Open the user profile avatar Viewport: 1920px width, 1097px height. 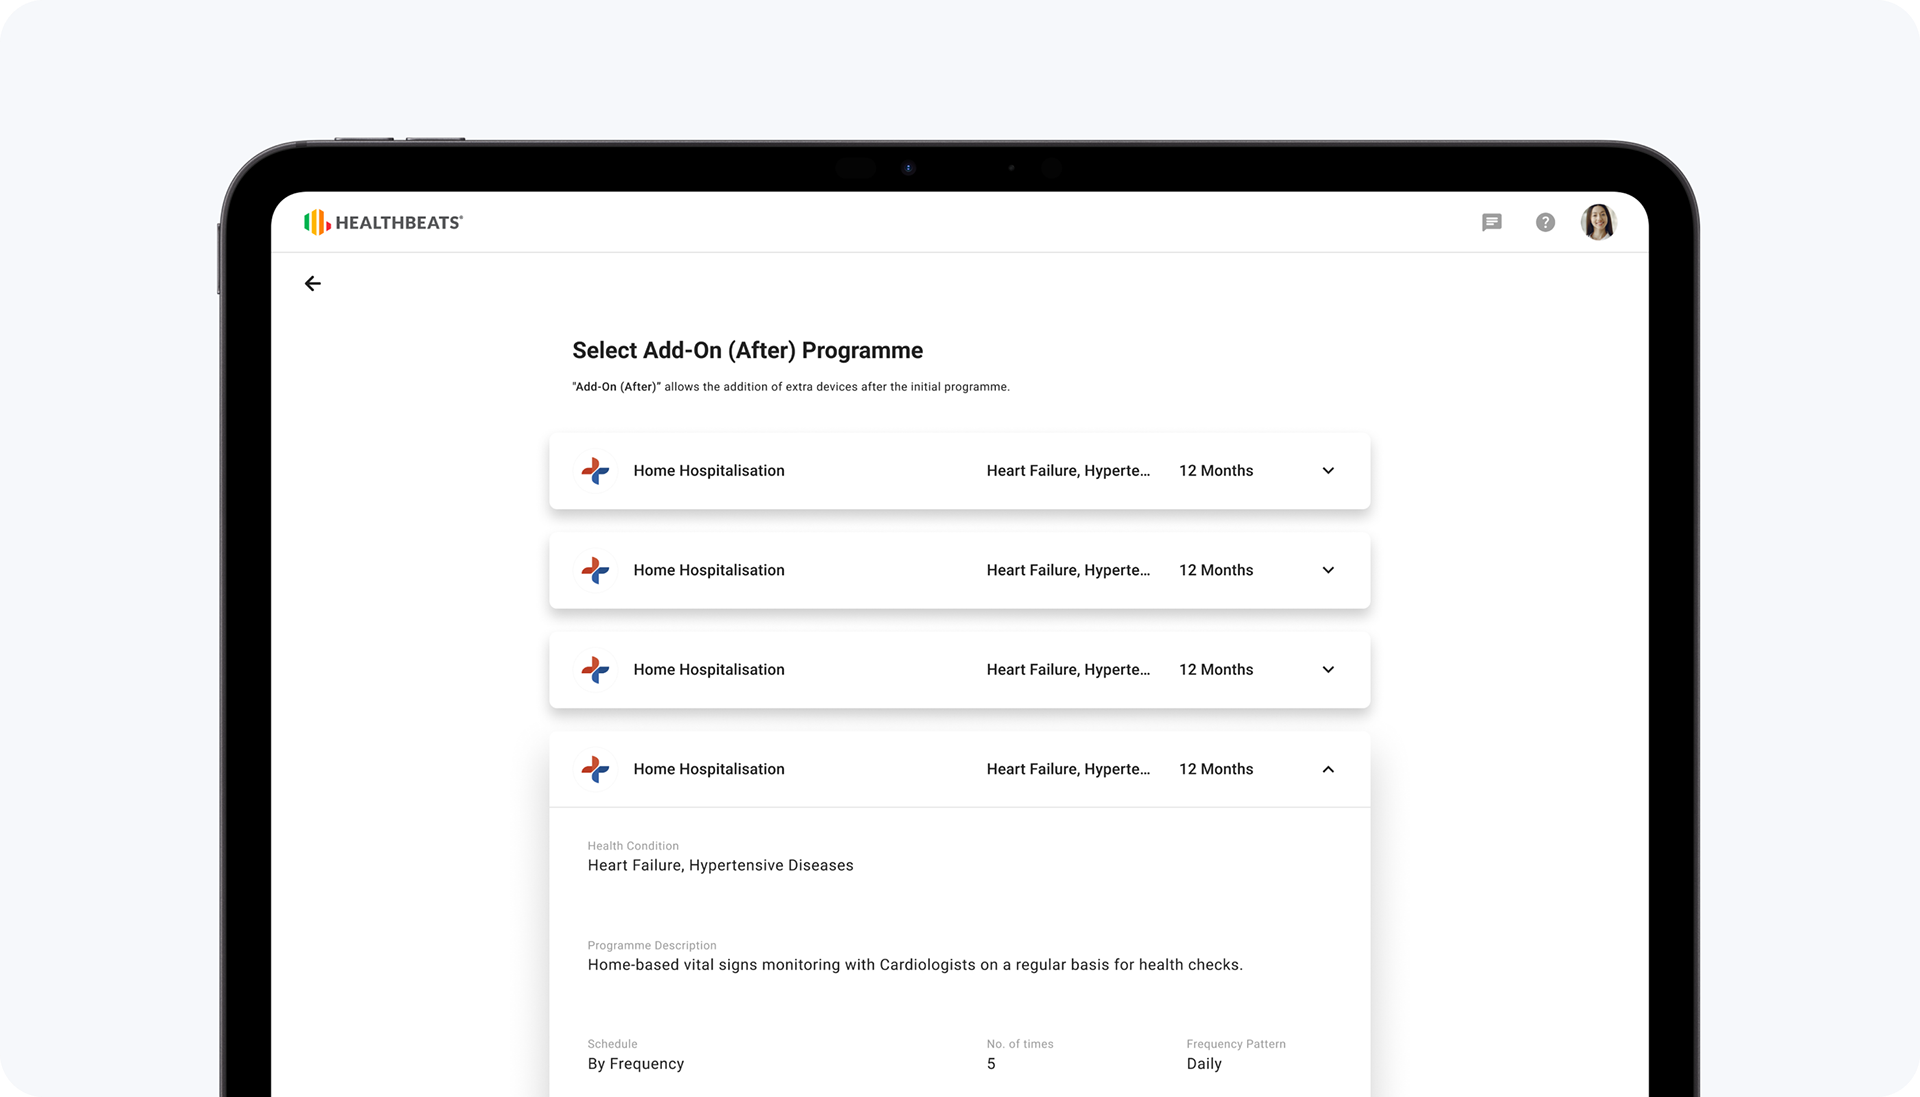tap(1598, 222)
